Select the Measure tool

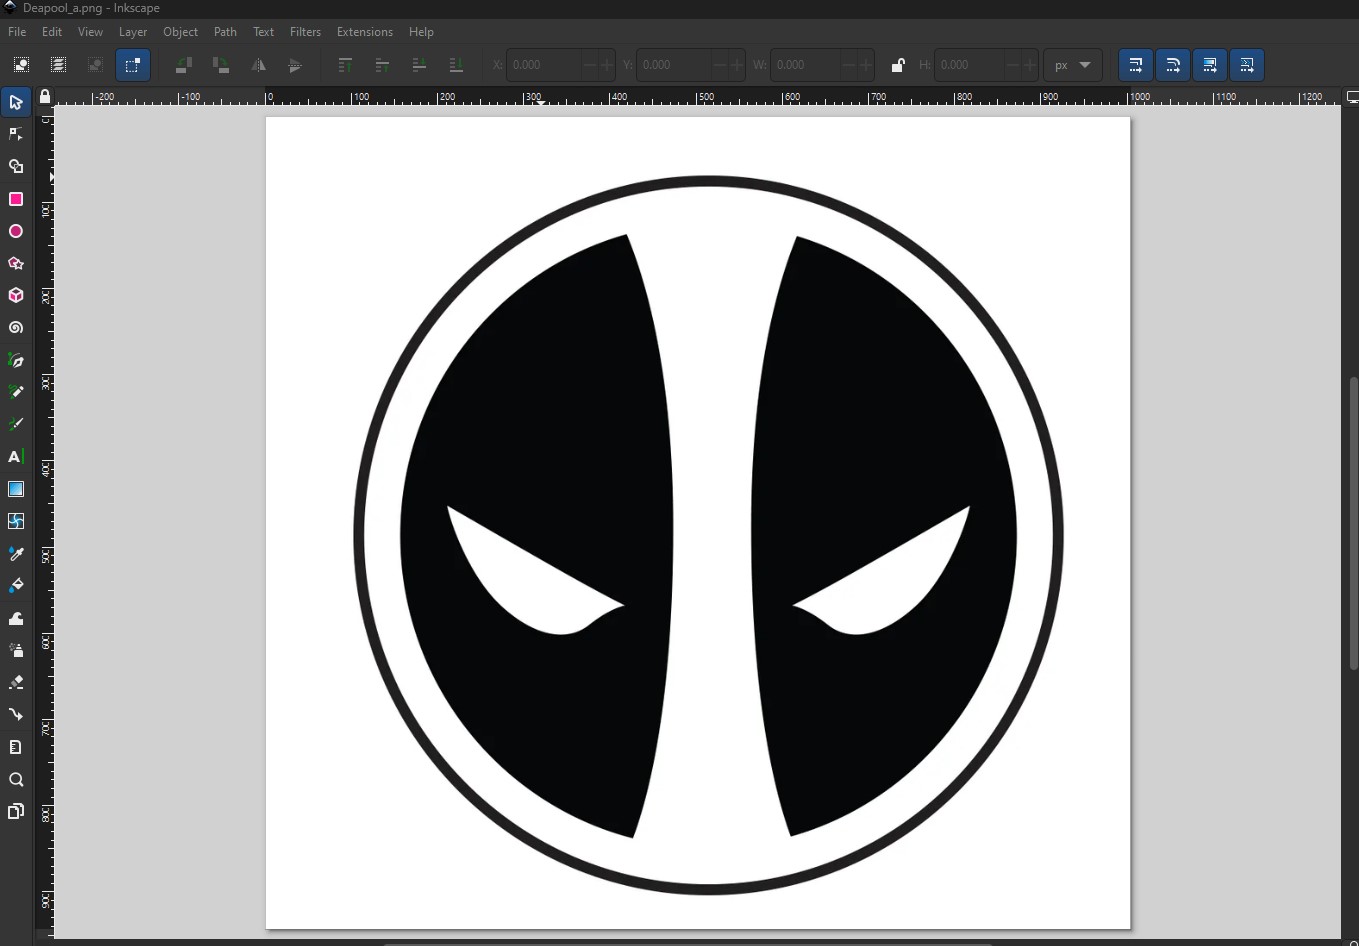pos(16,747)
